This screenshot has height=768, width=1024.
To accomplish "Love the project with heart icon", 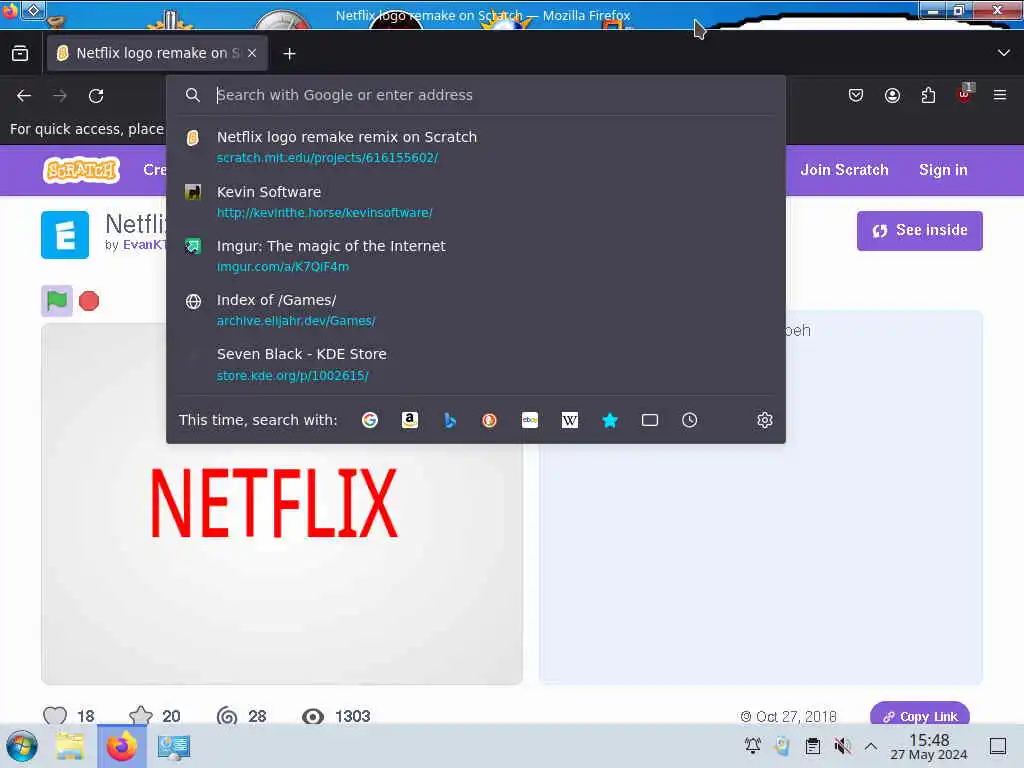I will click(x=55, y=716).
